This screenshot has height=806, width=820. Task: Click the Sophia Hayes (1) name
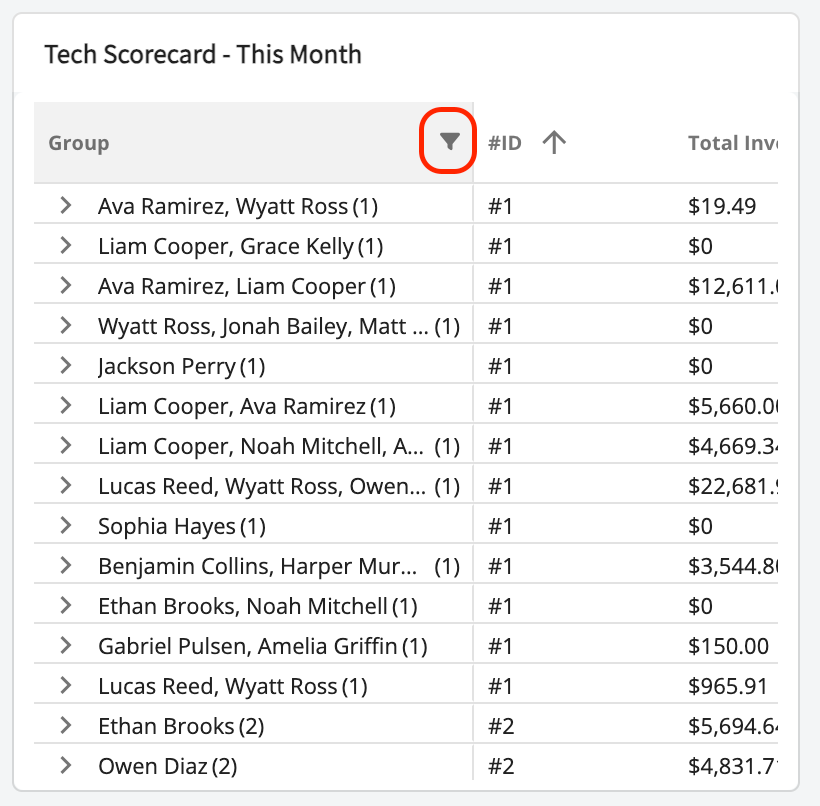182,526
